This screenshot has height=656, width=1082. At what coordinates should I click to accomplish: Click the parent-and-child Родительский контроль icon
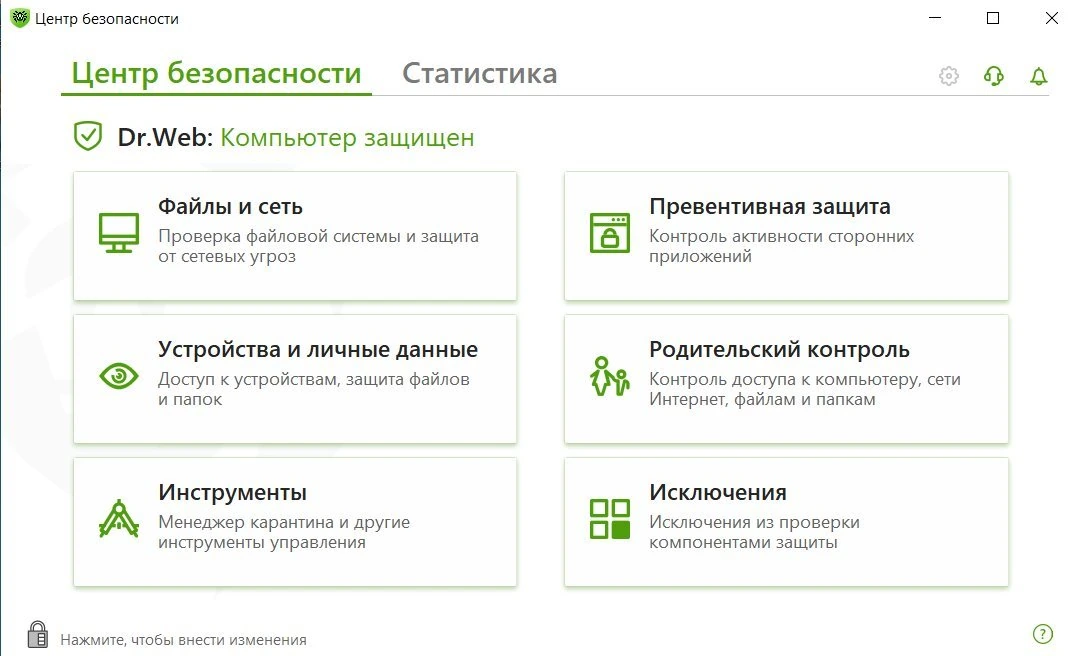(x=609, y=376)
